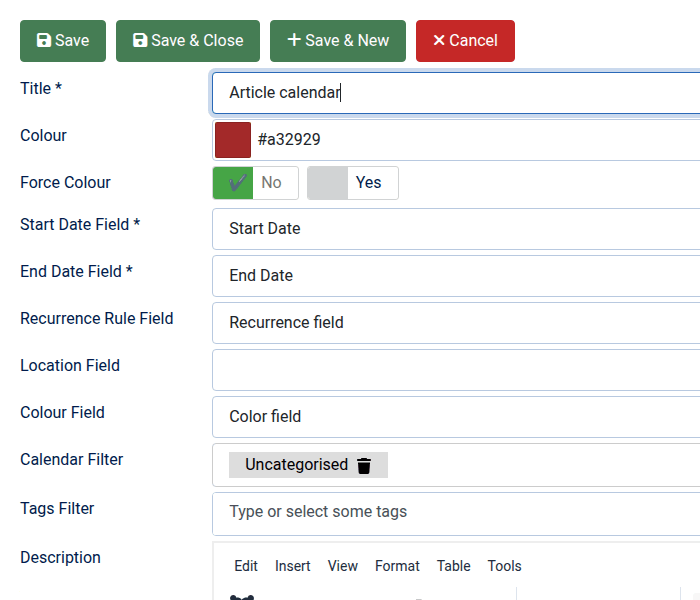Screen dimensions: 700x600
Task: Open the colour picker swatch #a32929
Action: (233, 140)
